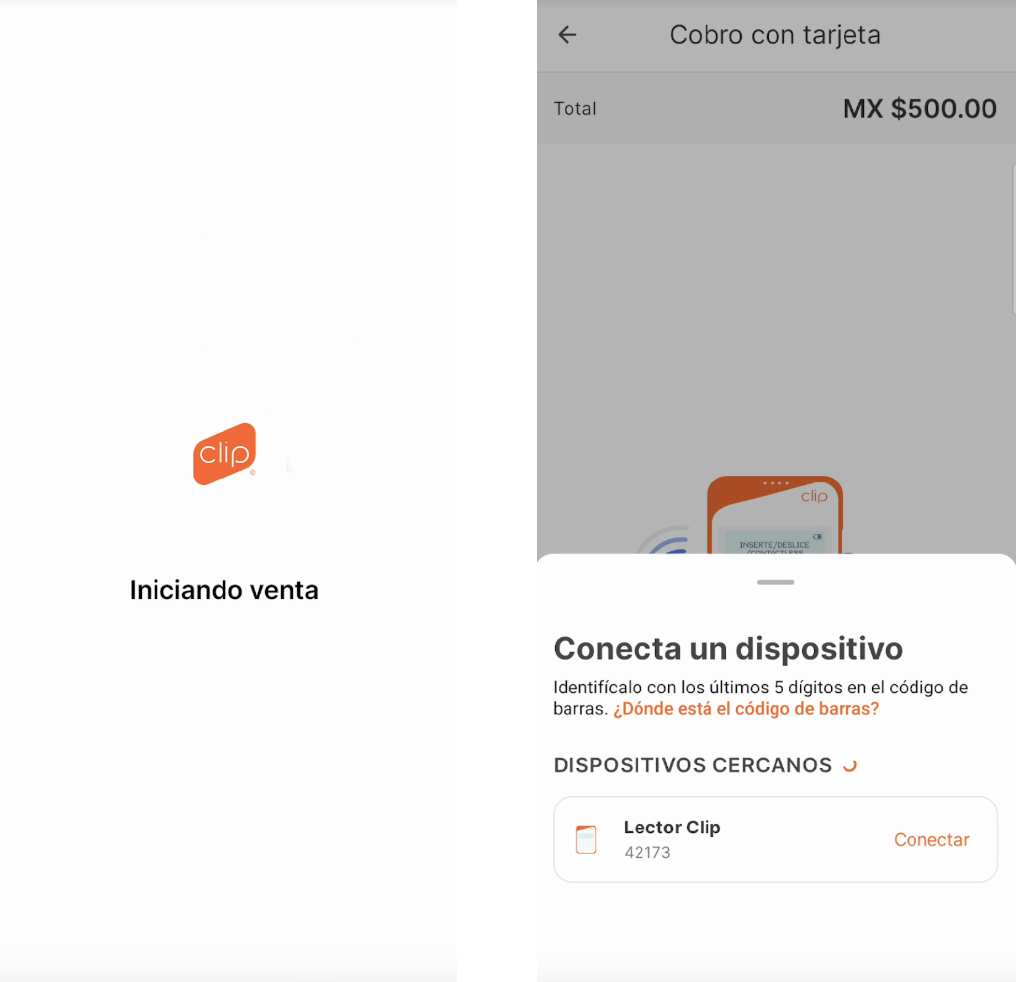Select the Lector Clip 42173 device row
The image size is (1018, 982).
pyautogui.click(x=775, y=839)
